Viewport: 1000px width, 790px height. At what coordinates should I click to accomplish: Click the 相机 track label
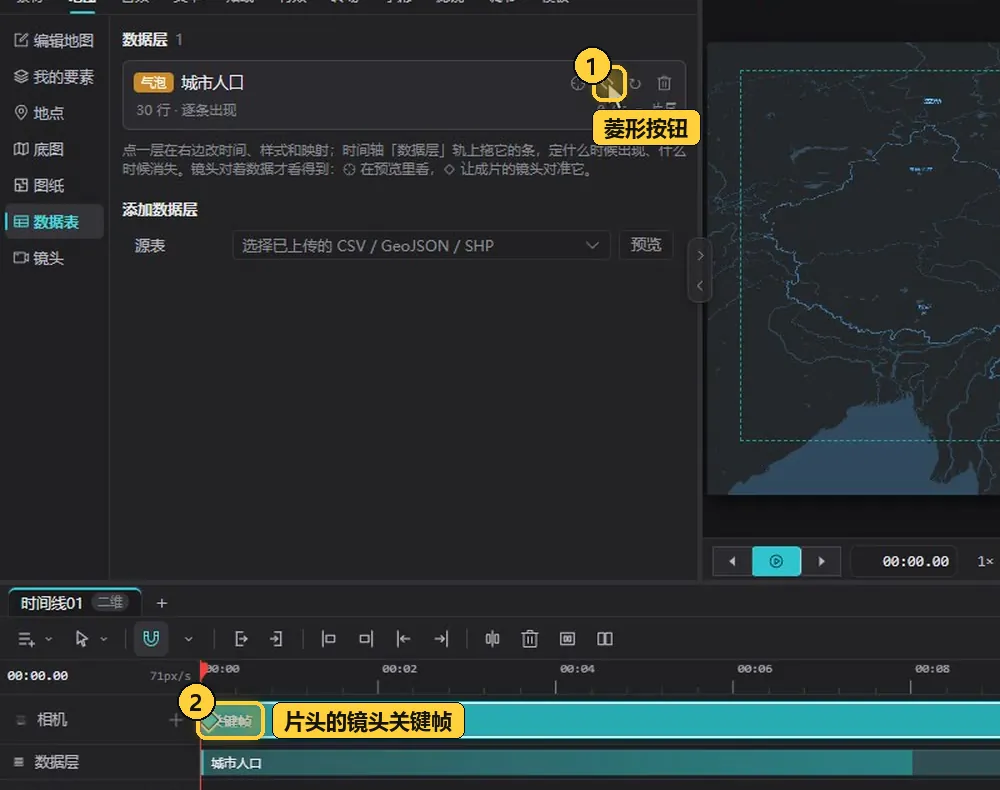point(52,720)
